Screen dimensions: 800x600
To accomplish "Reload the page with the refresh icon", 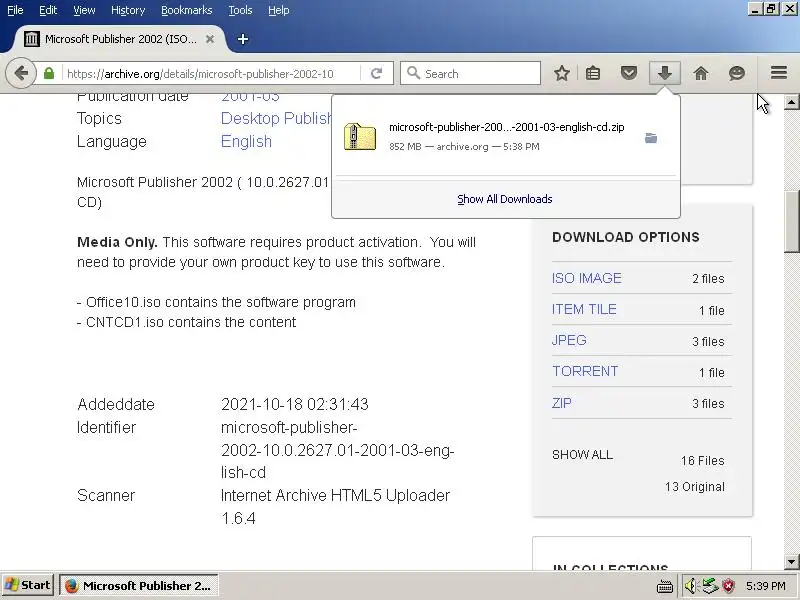I will [x=377, y=73].
